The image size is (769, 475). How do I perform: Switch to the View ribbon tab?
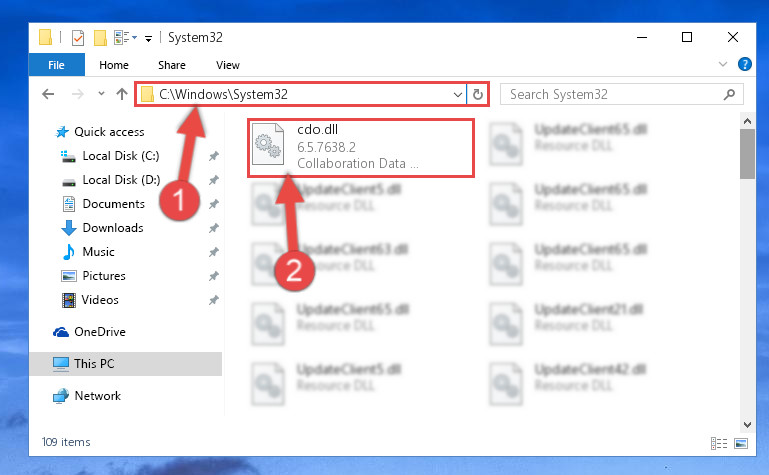[x=228, y=65]
